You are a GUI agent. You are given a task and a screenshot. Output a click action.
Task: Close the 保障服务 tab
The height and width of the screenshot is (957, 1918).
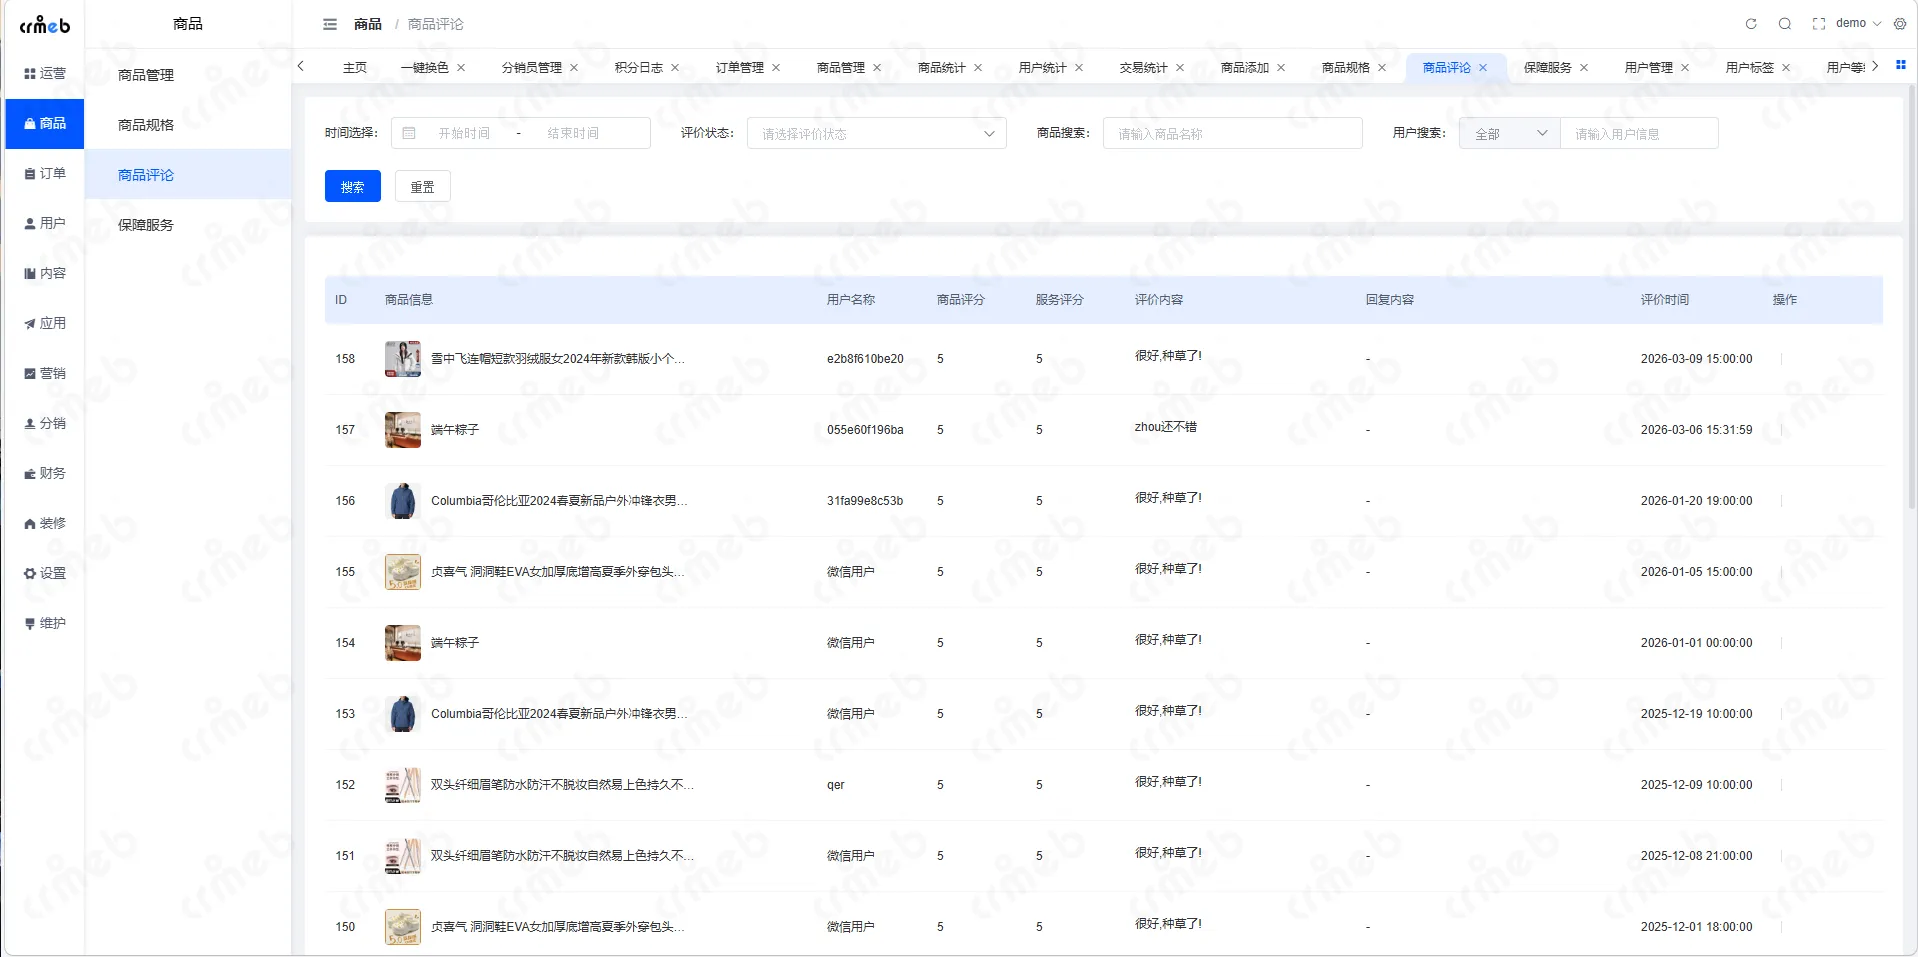[x=1584, y=68]
